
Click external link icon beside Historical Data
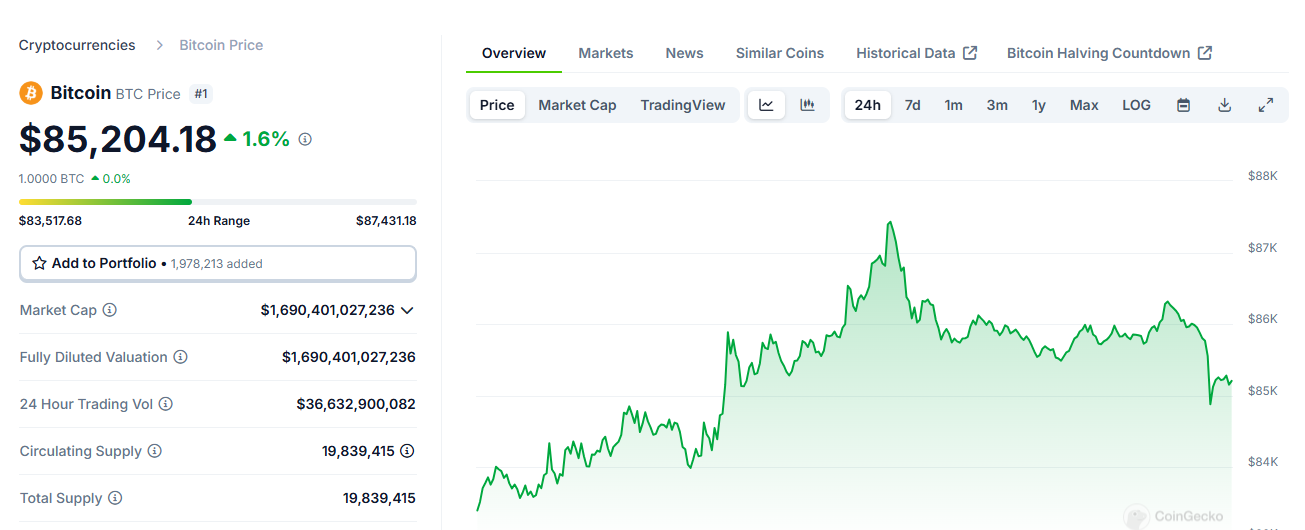970,53
